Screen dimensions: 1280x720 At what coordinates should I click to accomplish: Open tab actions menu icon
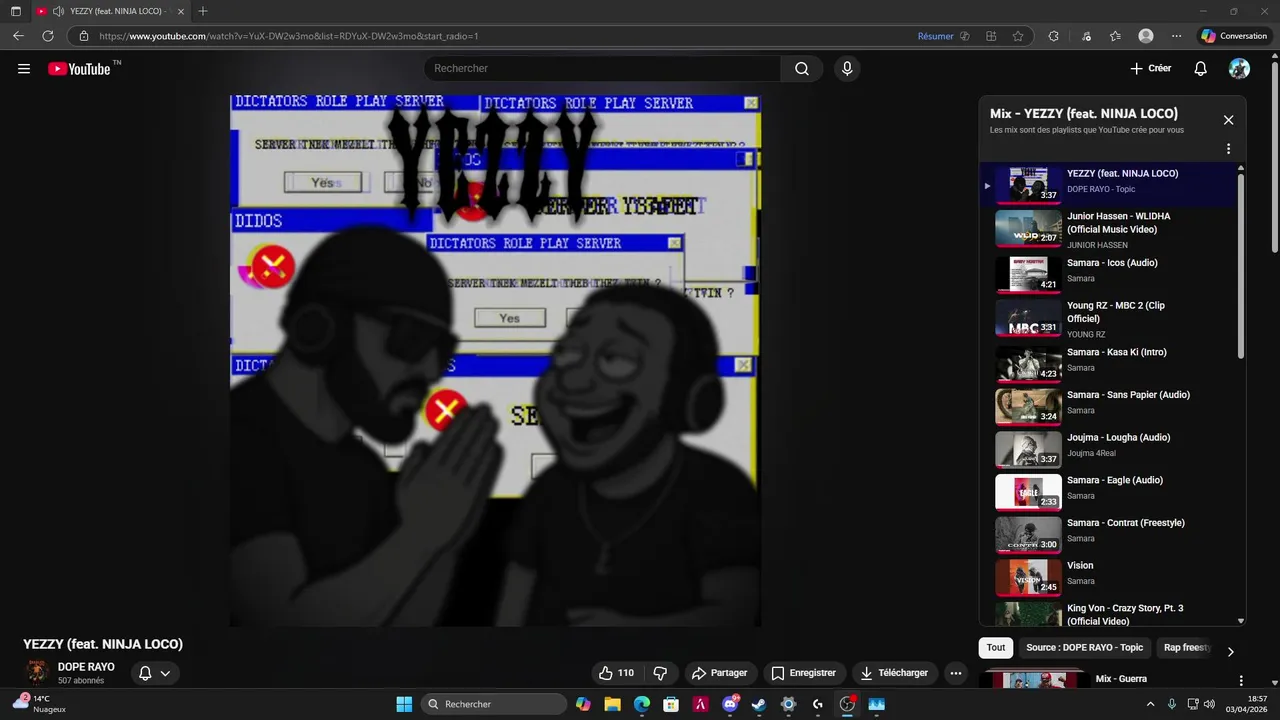16,11
